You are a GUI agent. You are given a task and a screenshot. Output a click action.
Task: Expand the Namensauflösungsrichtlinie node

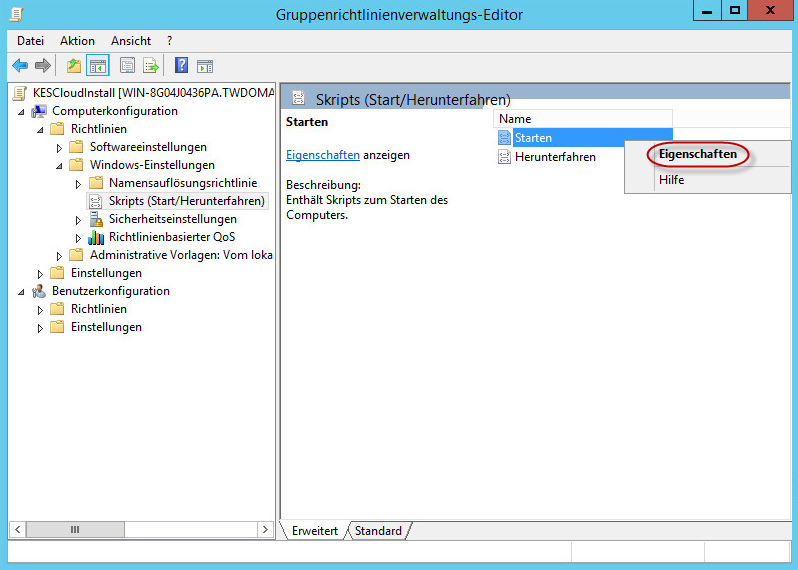78,184
